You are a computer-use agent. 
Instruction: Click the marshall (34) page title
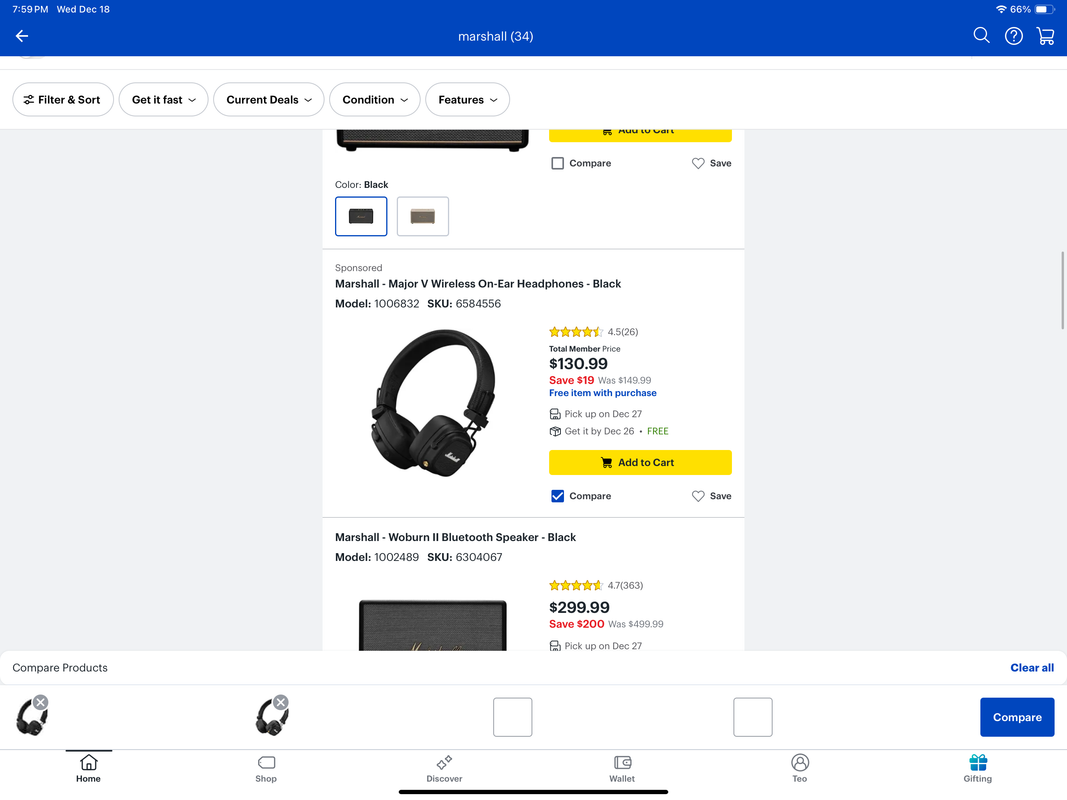point(495,37)
